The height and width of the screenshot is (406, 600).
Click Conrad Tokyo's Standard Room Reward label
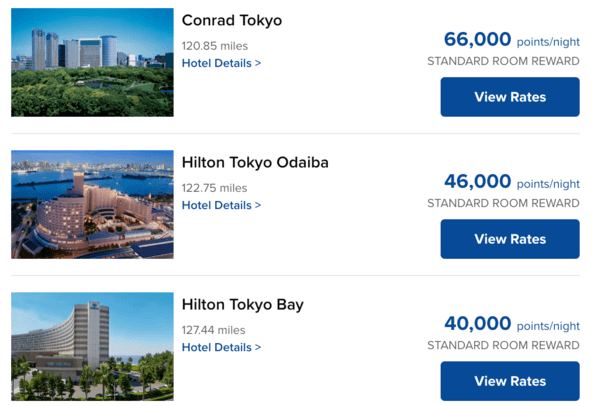503,61
